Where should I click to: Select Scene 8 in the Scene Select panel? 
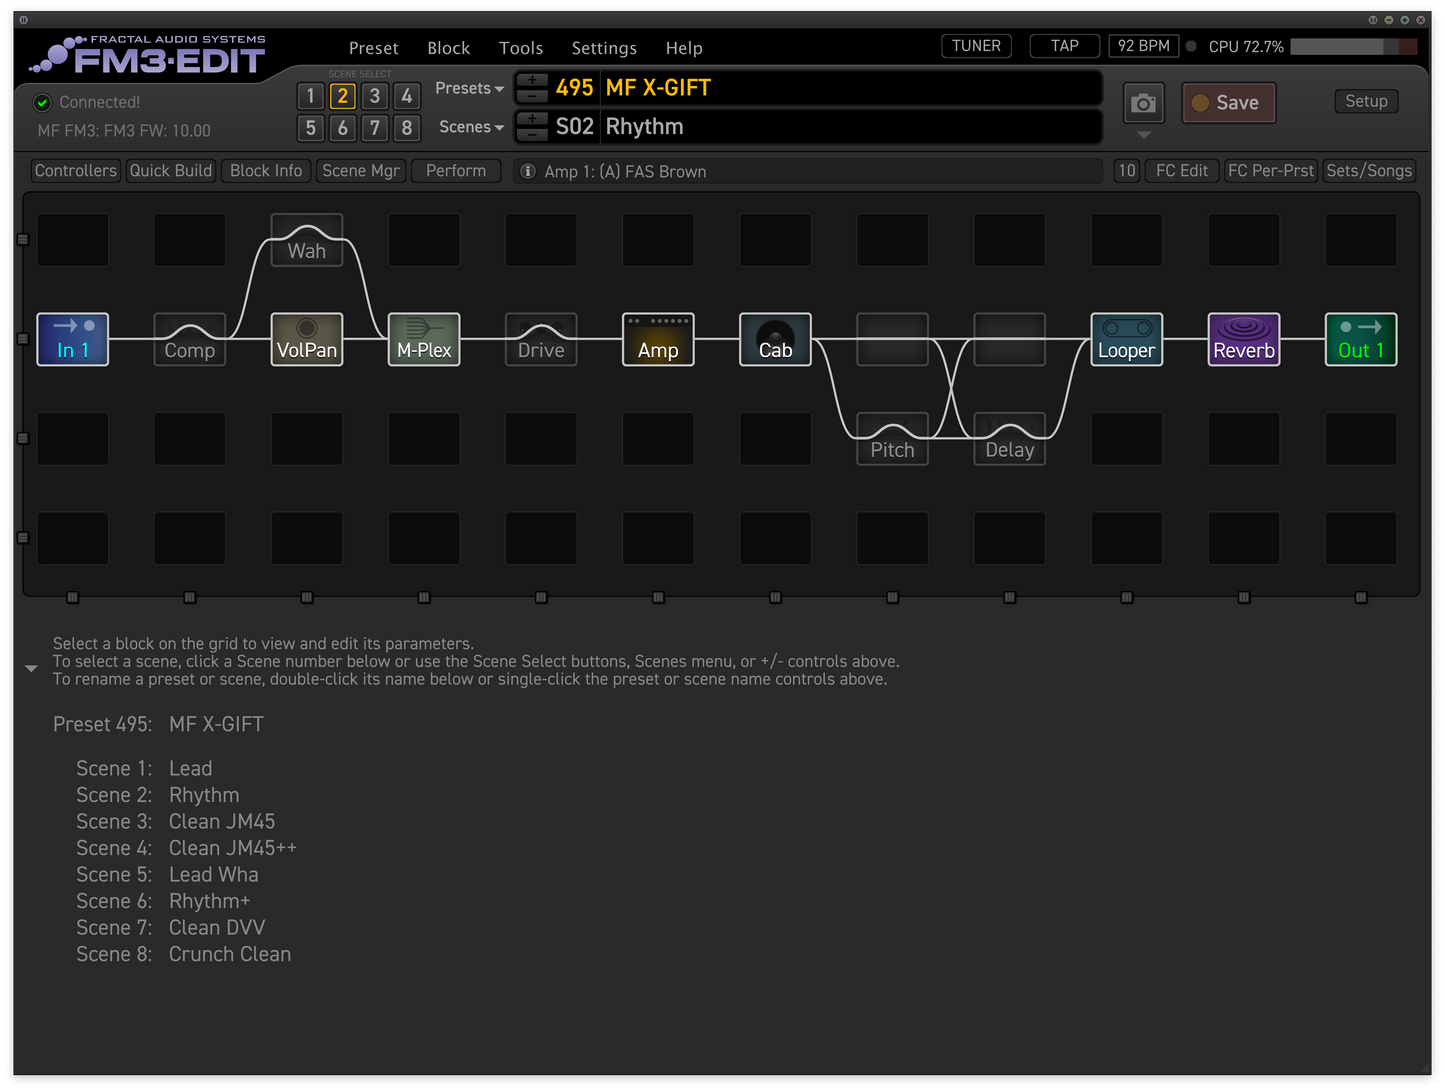[x=407, y=128]
